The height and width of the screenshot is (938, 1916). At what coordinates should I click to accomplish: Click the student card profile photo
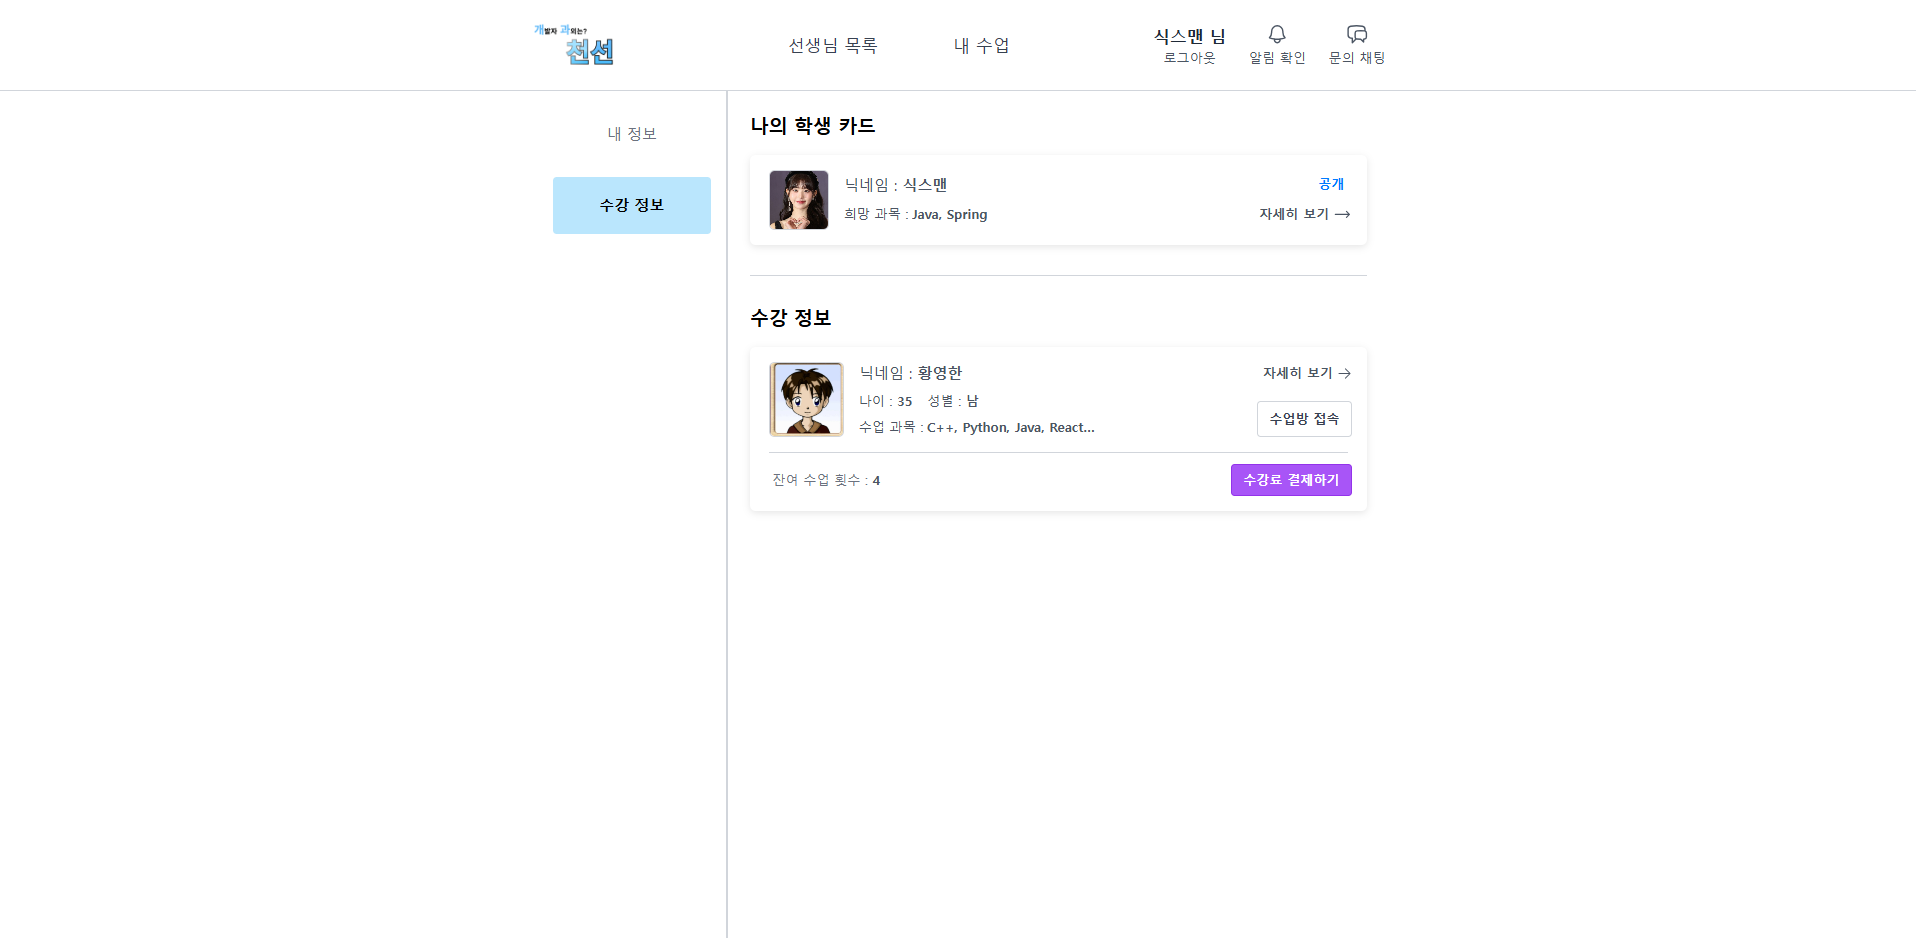pyautogui.click(x=799, y=200)
